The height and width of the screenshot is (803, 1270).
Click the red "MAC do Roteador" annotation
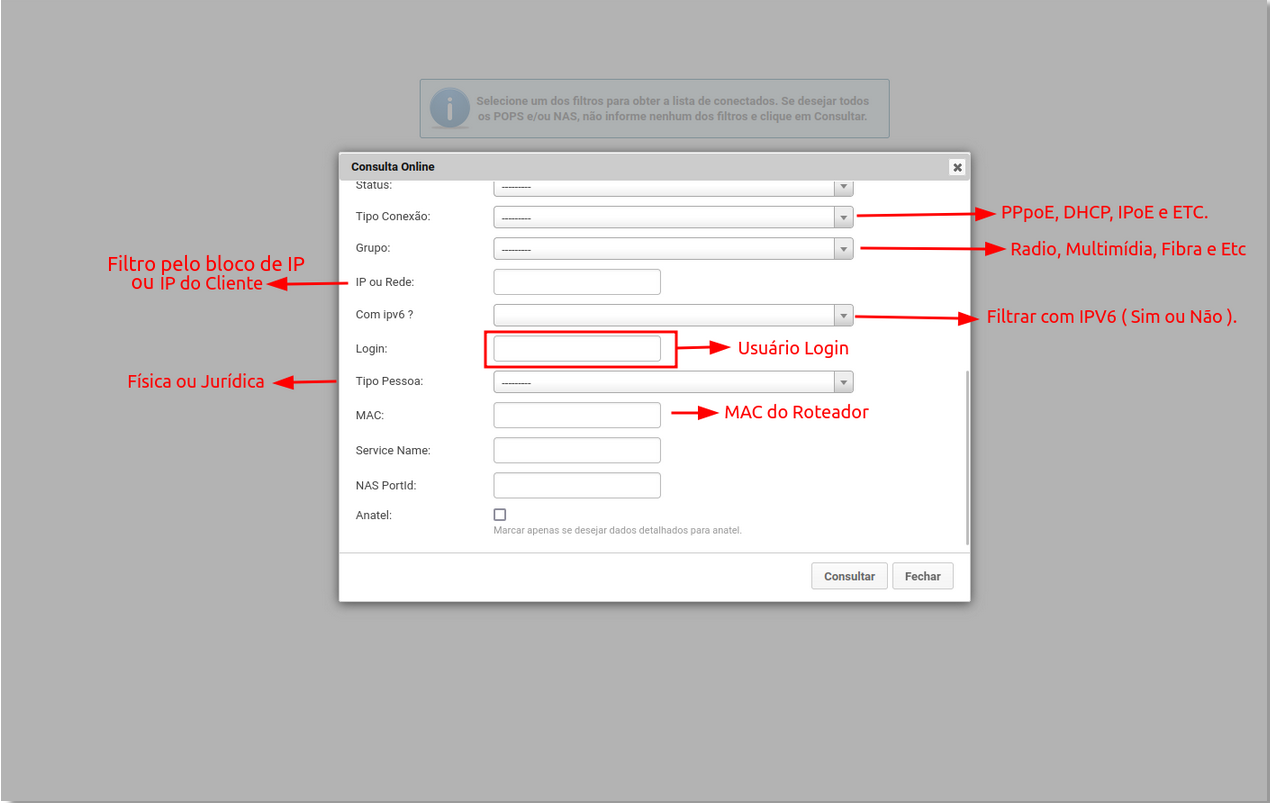796,412
